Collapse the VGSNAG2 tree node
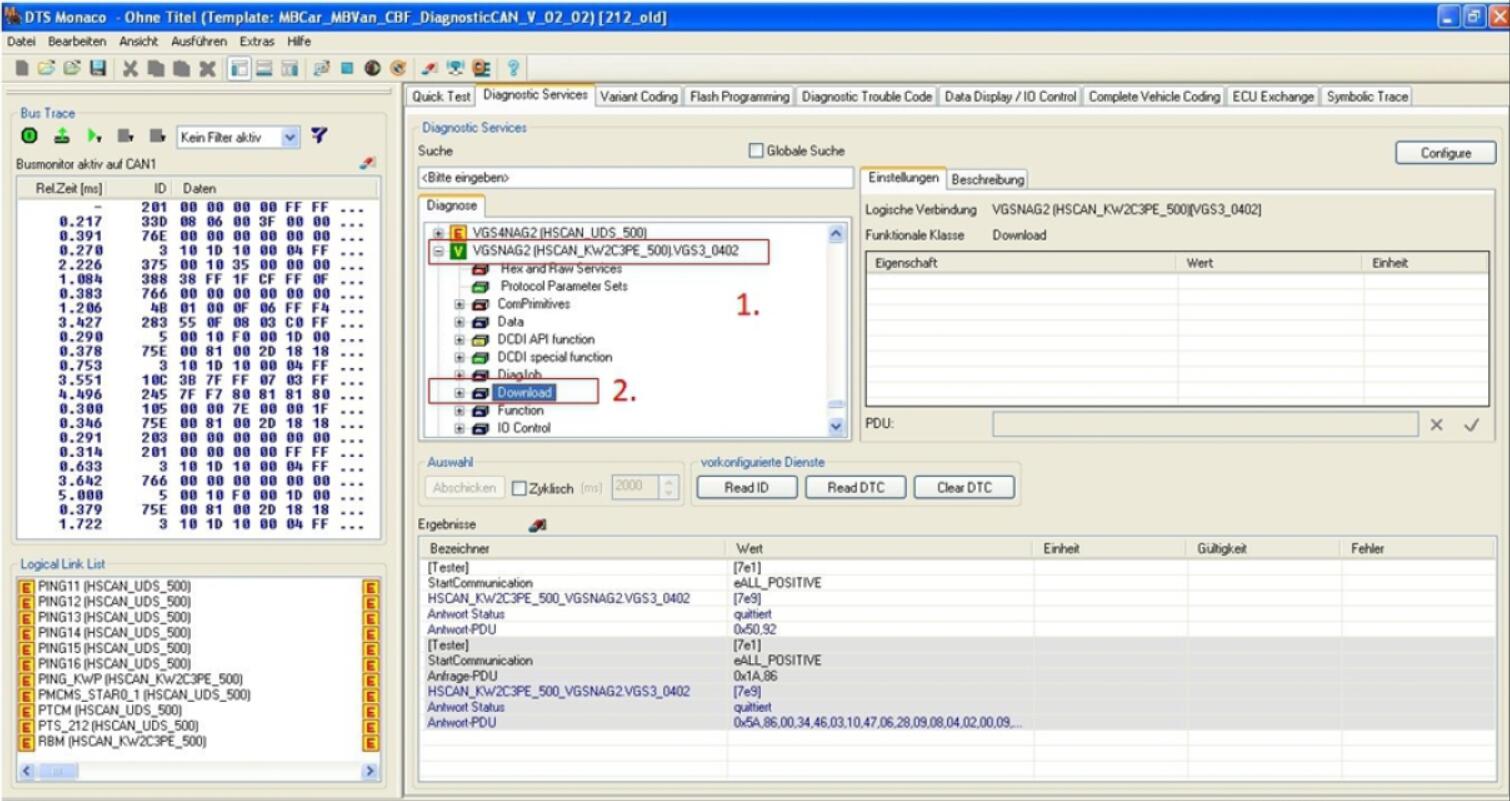This screenshot has height=801, width=1510. tap(438, 251)
